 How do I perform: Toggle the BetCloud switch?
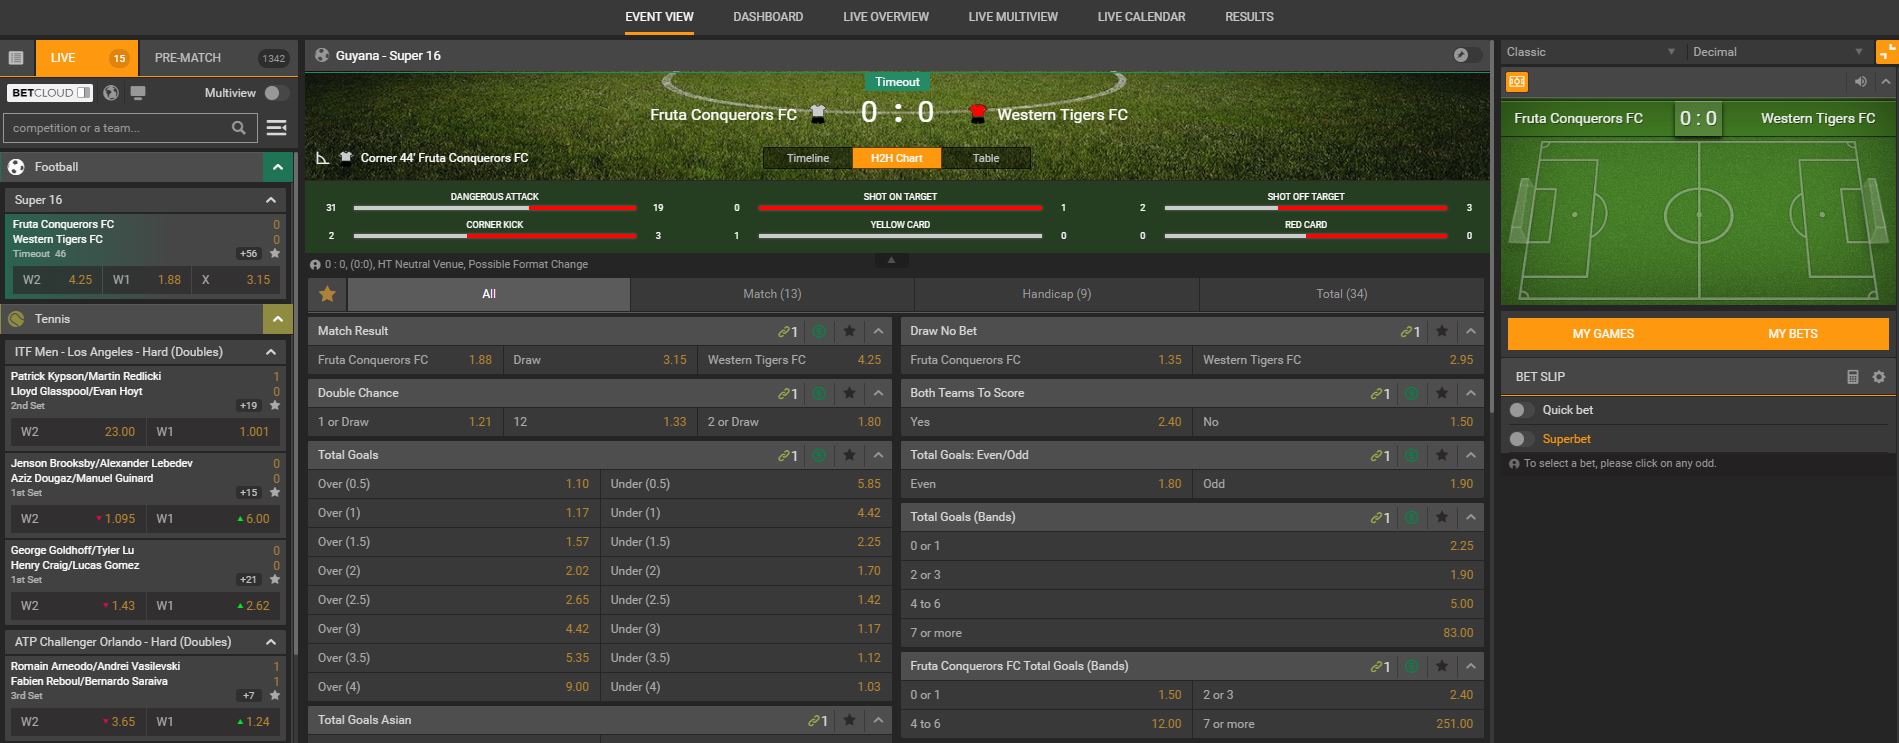click(84, 93)
